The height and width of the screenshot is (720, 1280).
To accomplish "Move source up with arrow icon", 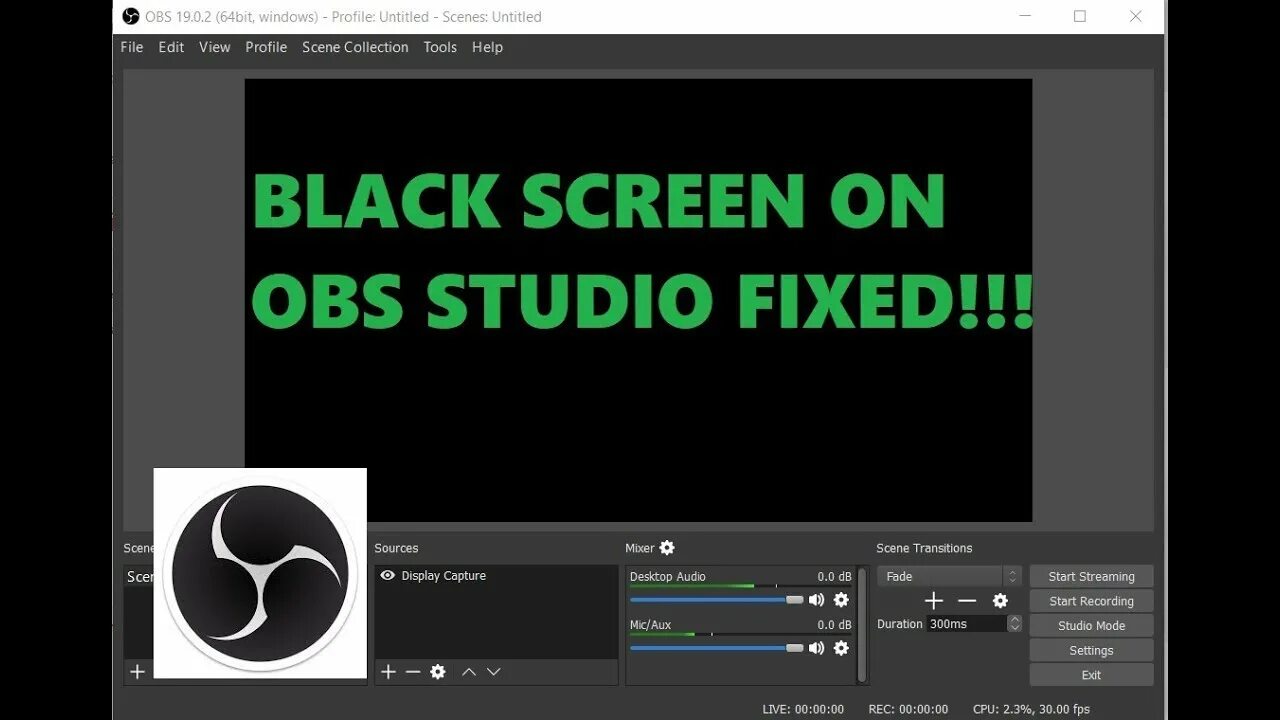I will [468, 672].
